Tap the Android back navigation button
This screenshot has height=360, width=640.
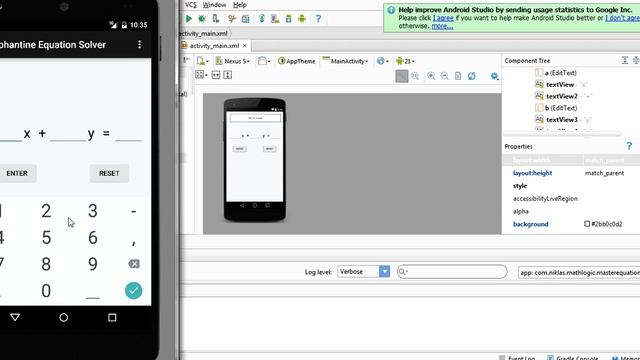click(x=15, y=317)
